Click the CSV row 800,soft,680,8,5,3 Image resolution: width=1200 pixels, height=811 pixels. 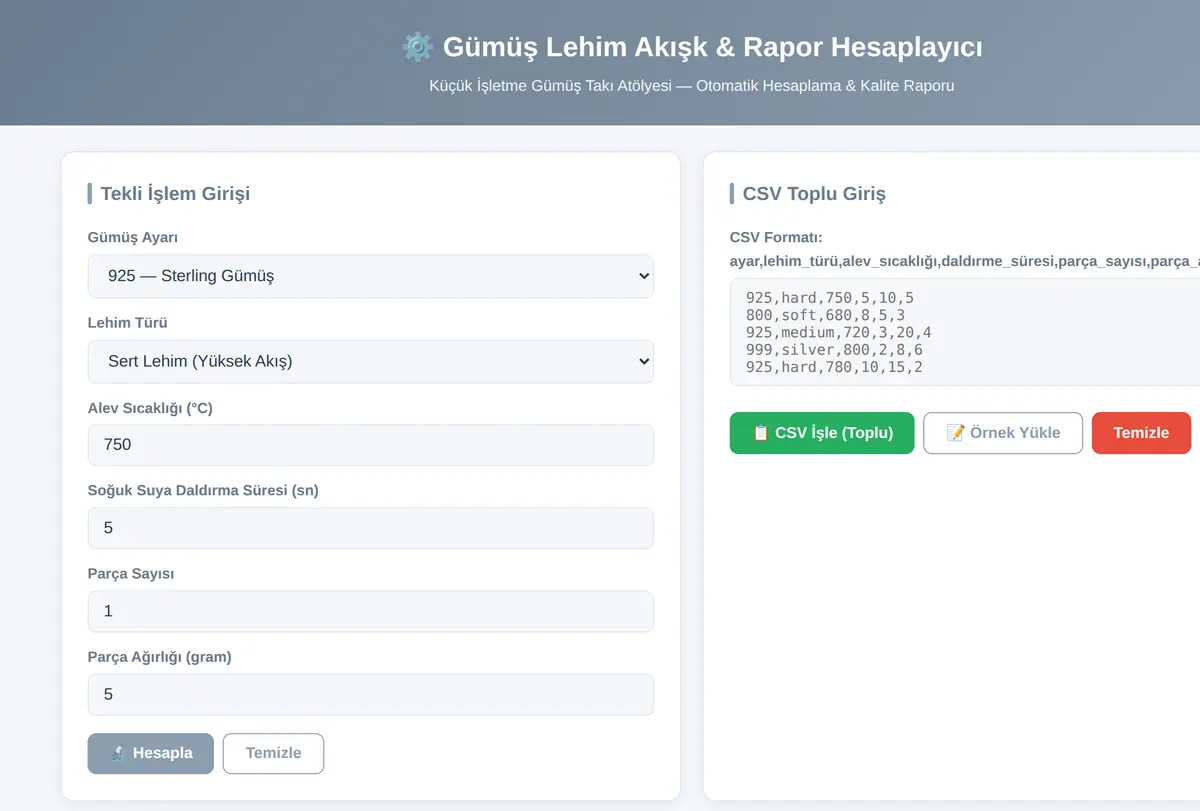[x=826, y=315]
